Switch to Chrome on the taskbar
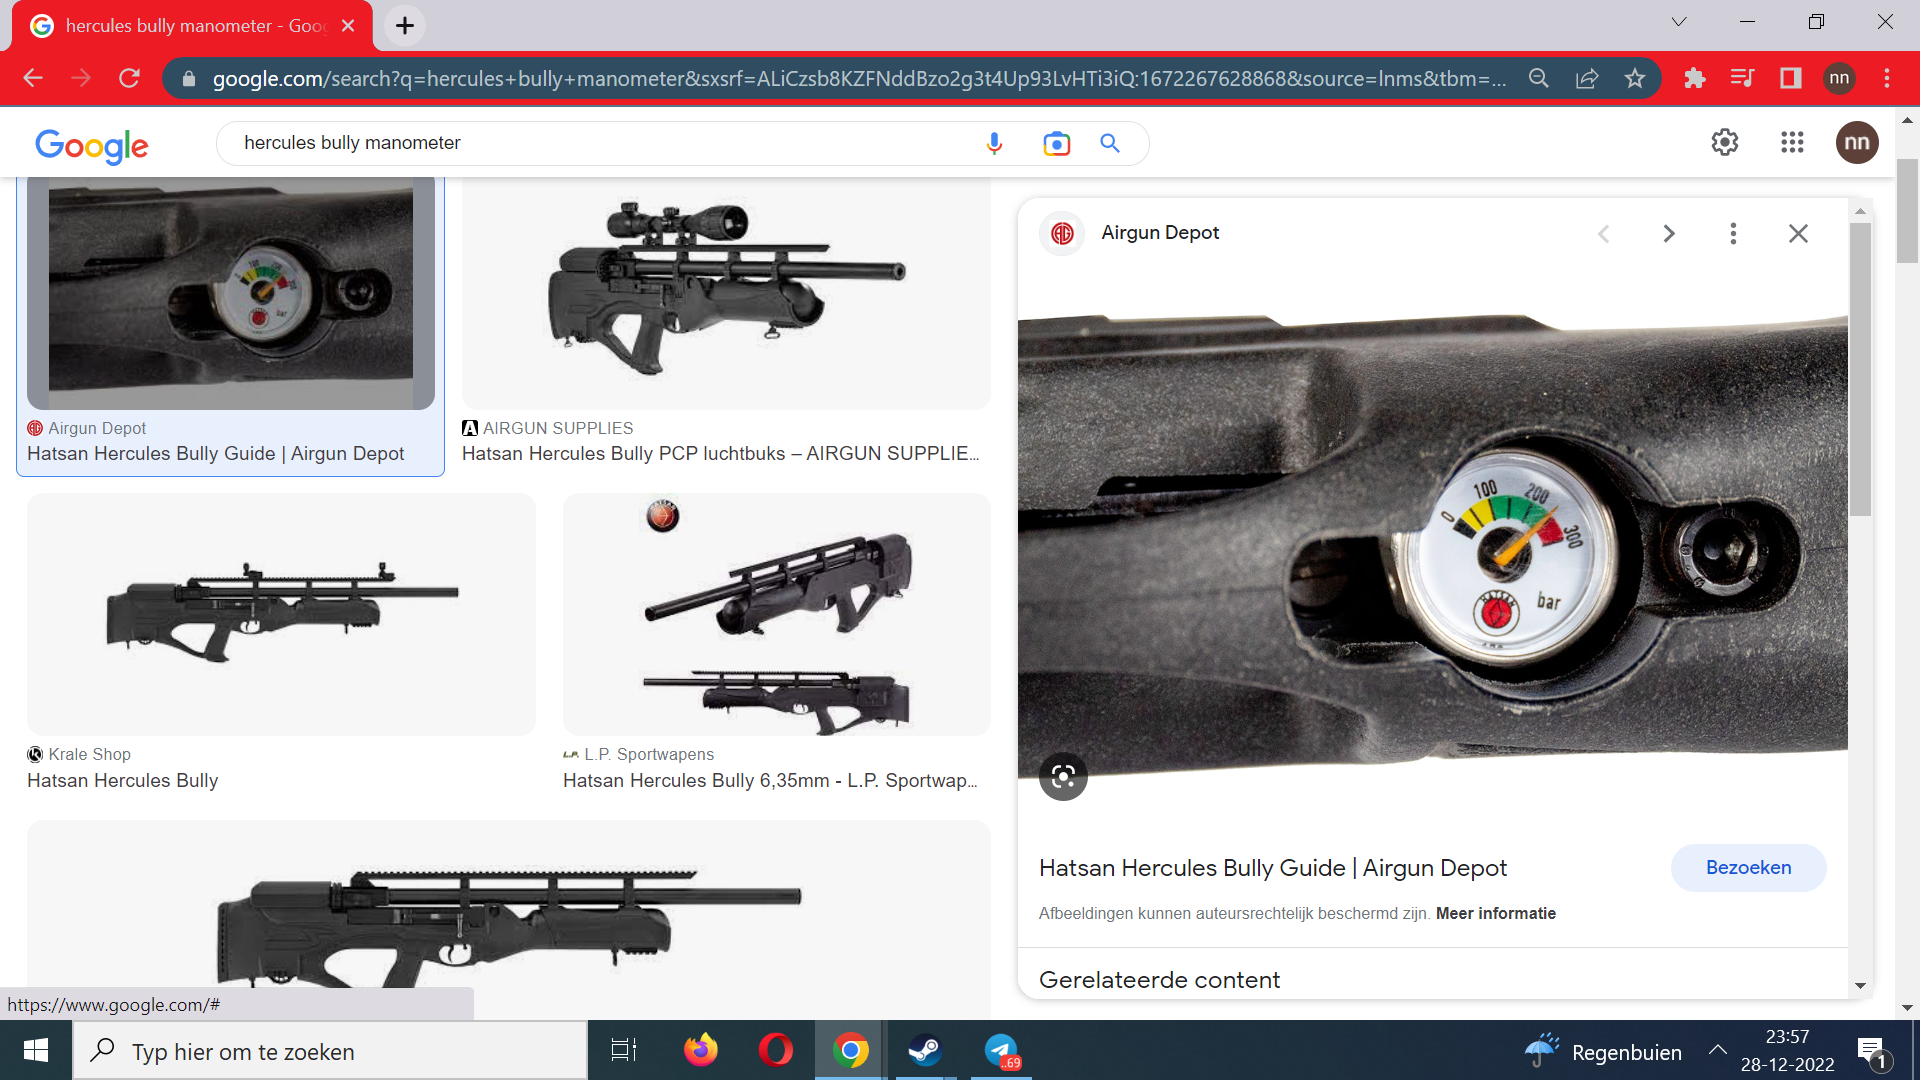The image size is (1920, 1080). (850, 1051)
